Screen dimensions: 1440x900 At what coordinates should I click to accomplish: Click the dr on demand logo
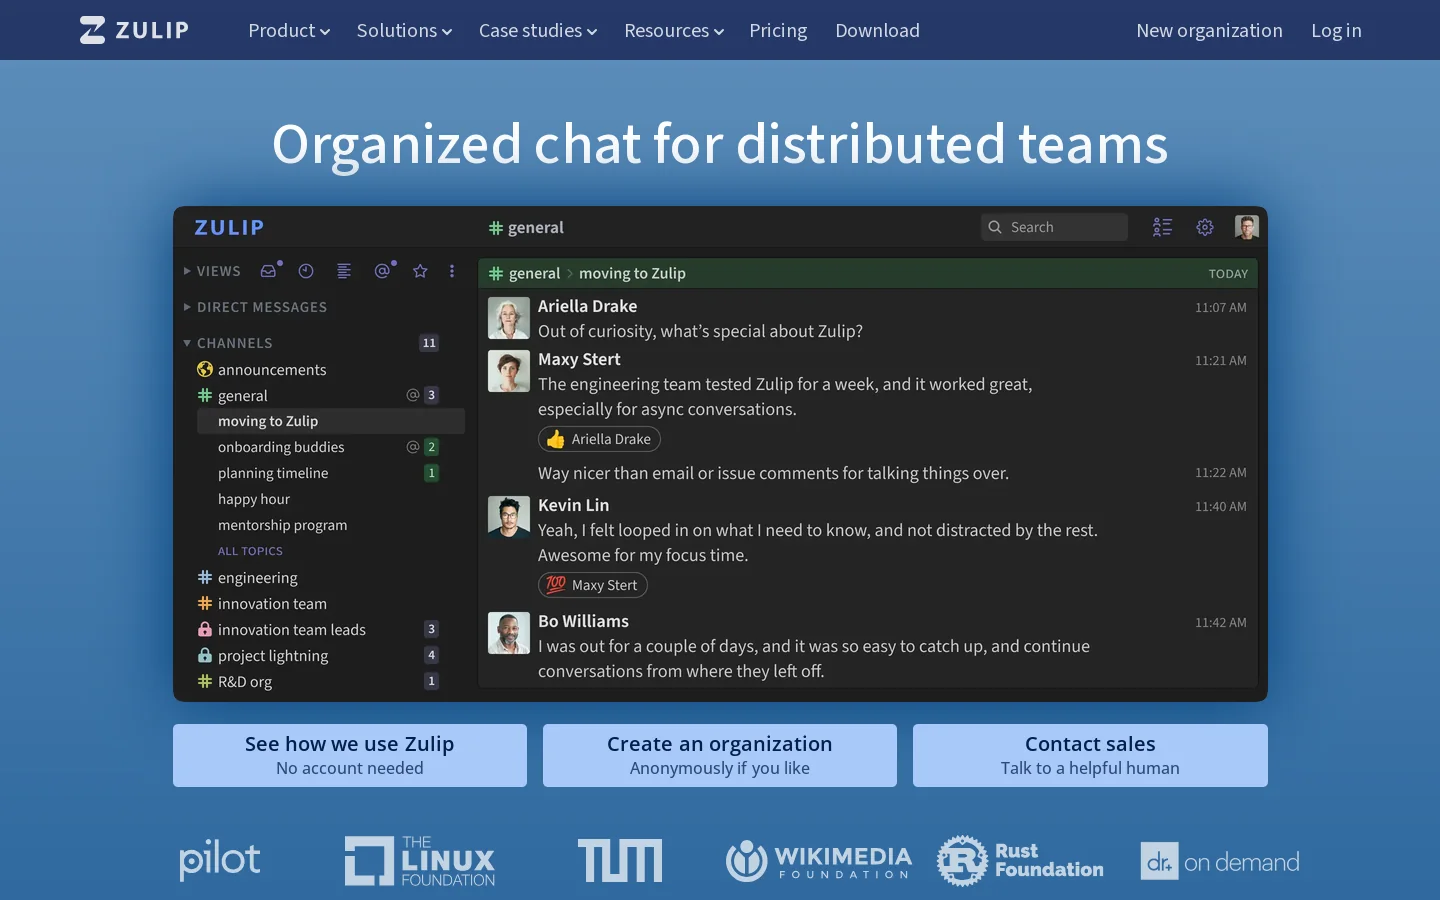click(x=1220, y=861)
